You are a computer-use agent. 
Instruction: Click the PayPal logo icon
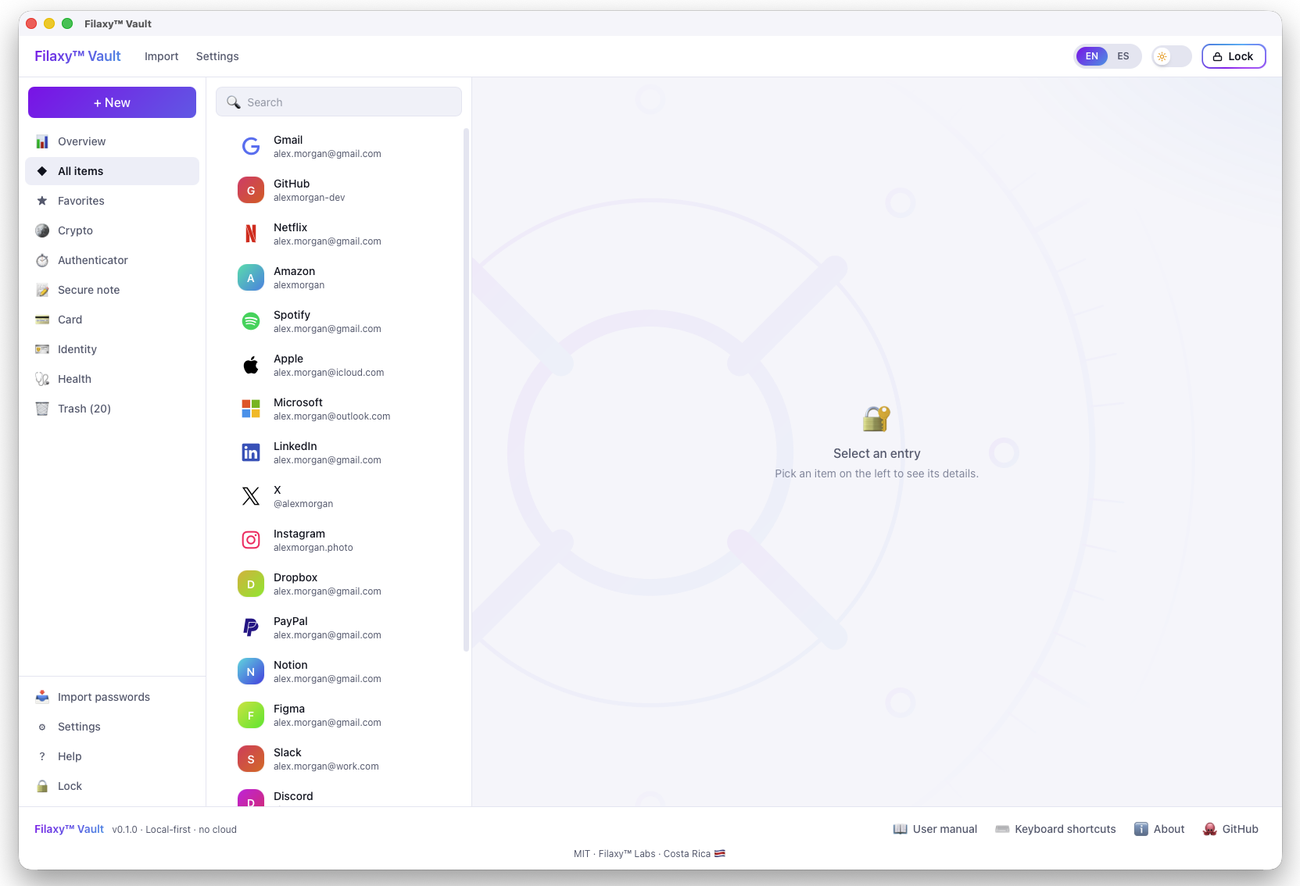click(x=251, y=627)
